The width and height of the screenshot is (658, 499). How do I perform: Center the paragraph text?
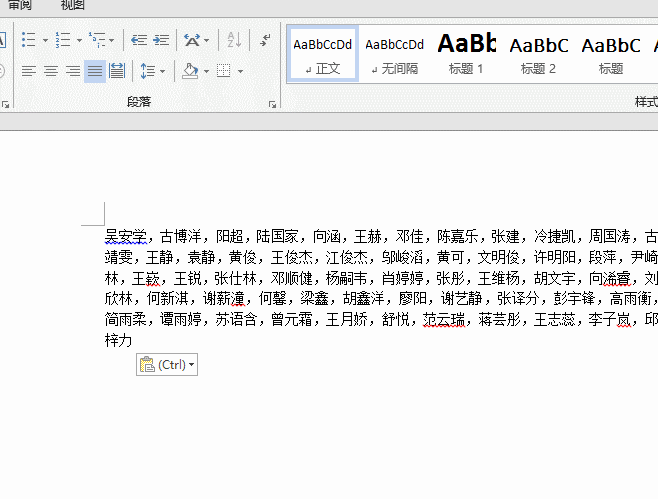point(51,71)
